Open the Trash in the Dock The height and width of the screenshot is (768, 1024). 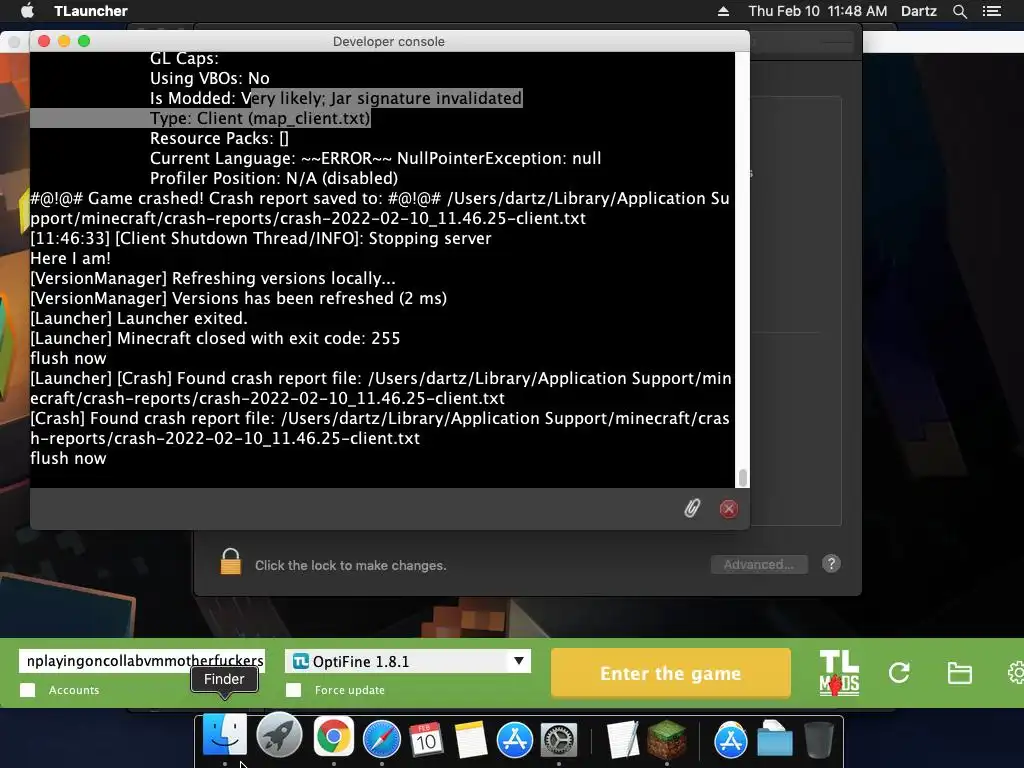click(x=819, y=739)
